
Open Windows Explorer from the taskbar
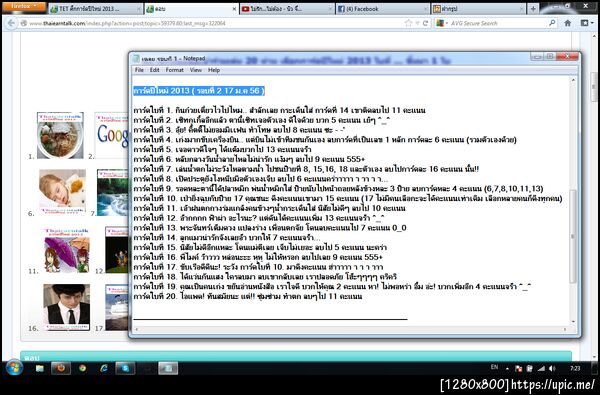(40, 368)
